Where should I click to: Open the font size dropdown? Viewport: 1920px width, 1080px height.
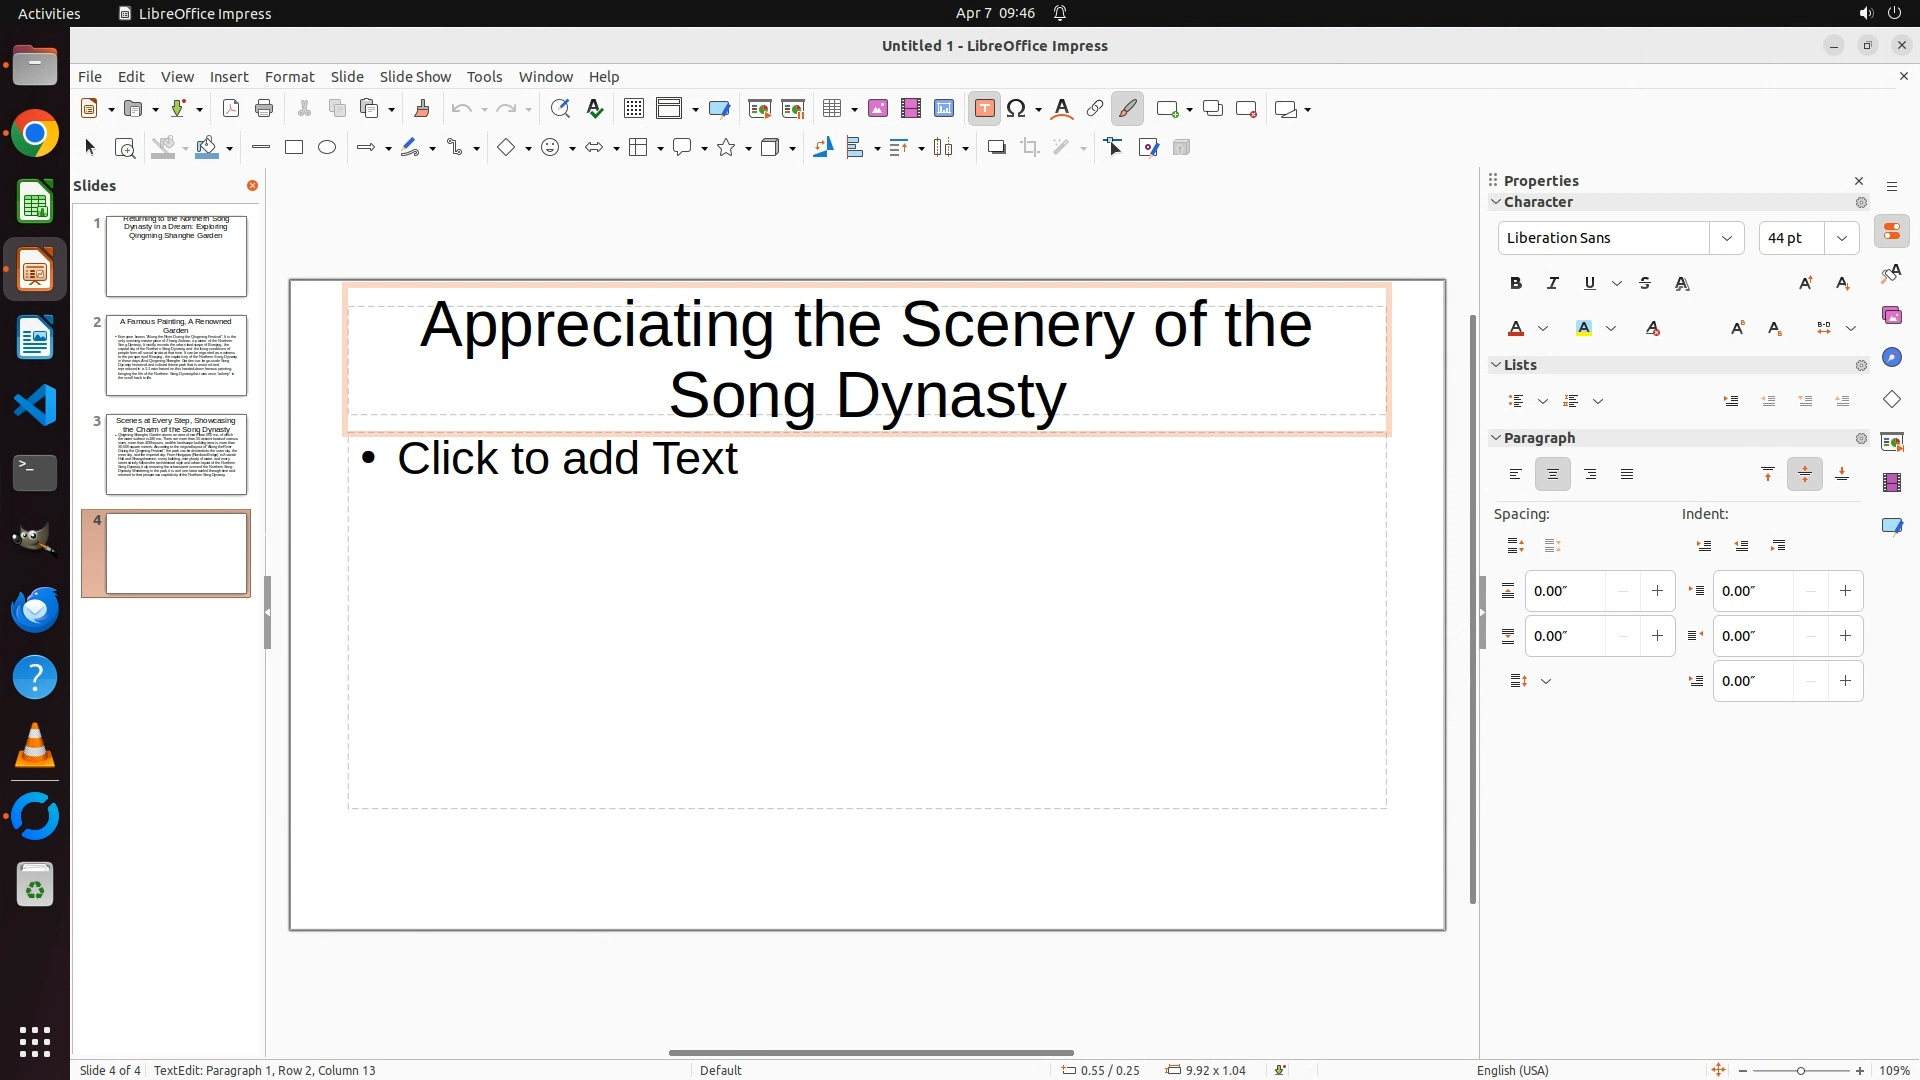click(1842, 238)
